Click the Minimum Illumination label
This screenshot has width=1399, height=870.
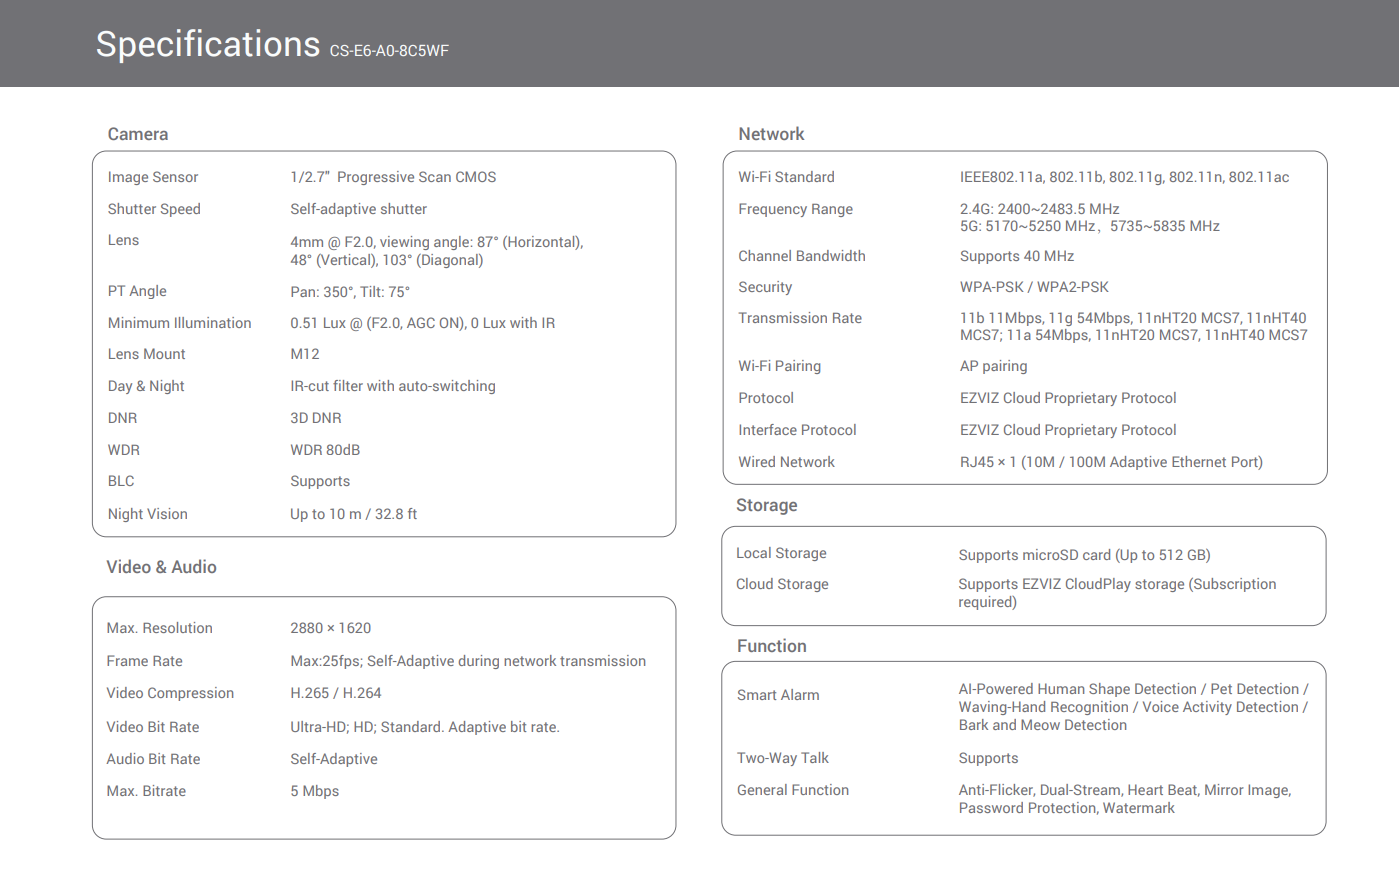(179, 323)
